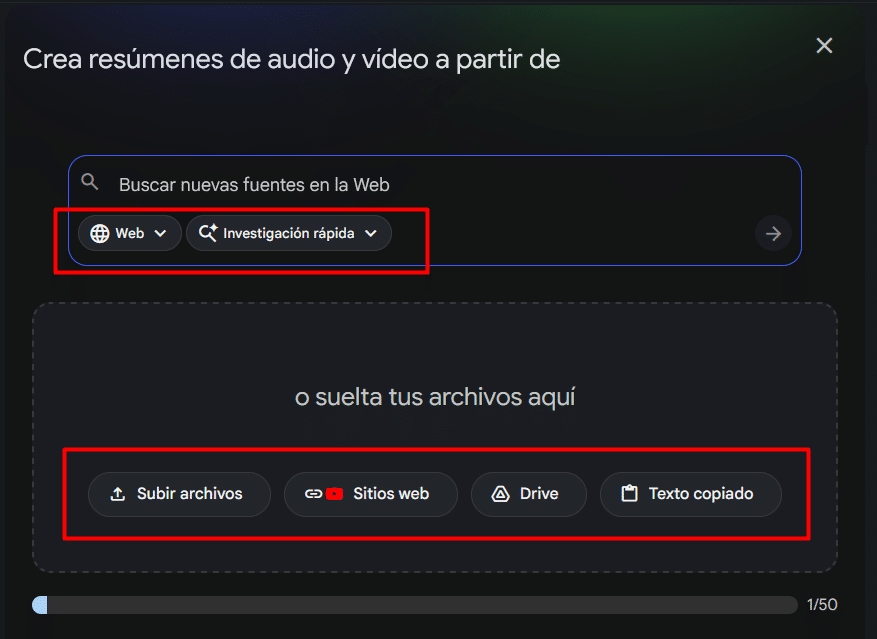Toggle the Web source filter on

[129, 232]
